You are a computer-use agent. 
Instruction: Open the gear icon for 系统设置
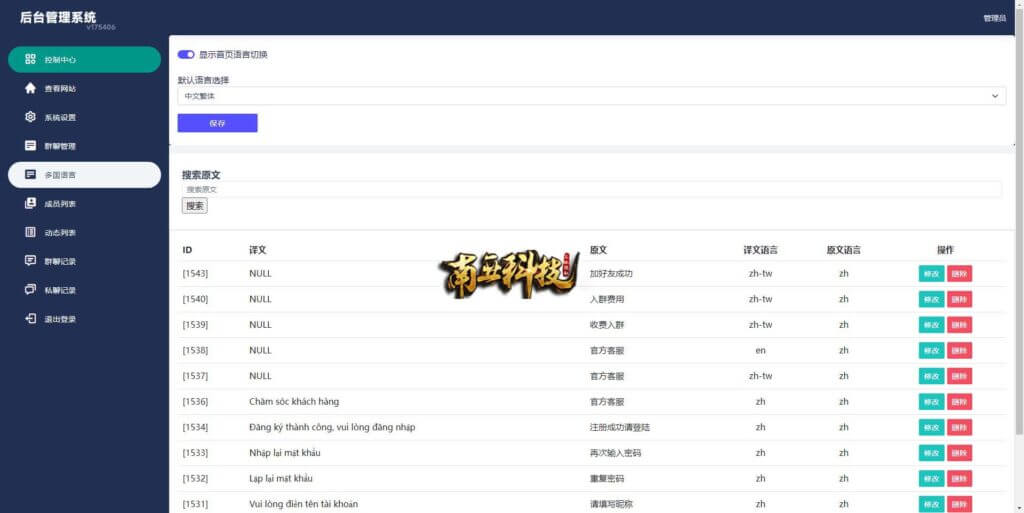pos(30,117)
